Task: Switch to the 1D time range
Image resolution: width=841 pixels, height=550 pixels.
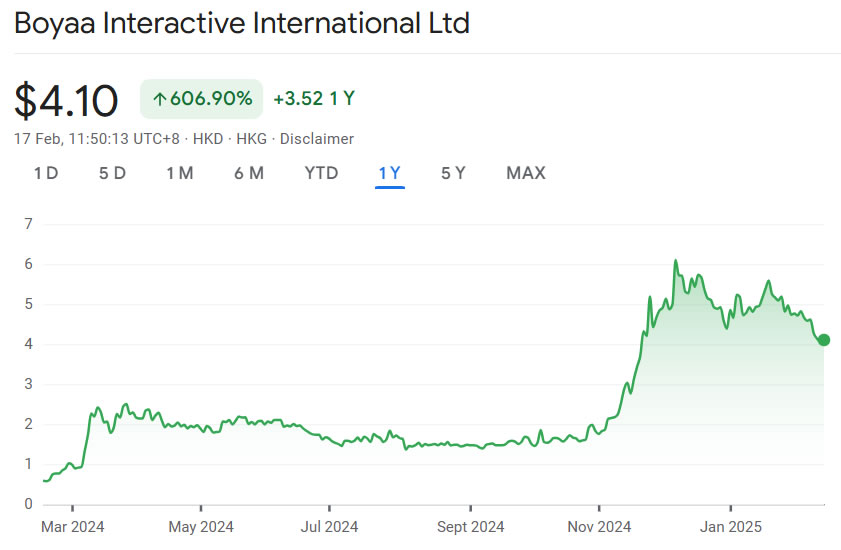Action: [46, 173]
